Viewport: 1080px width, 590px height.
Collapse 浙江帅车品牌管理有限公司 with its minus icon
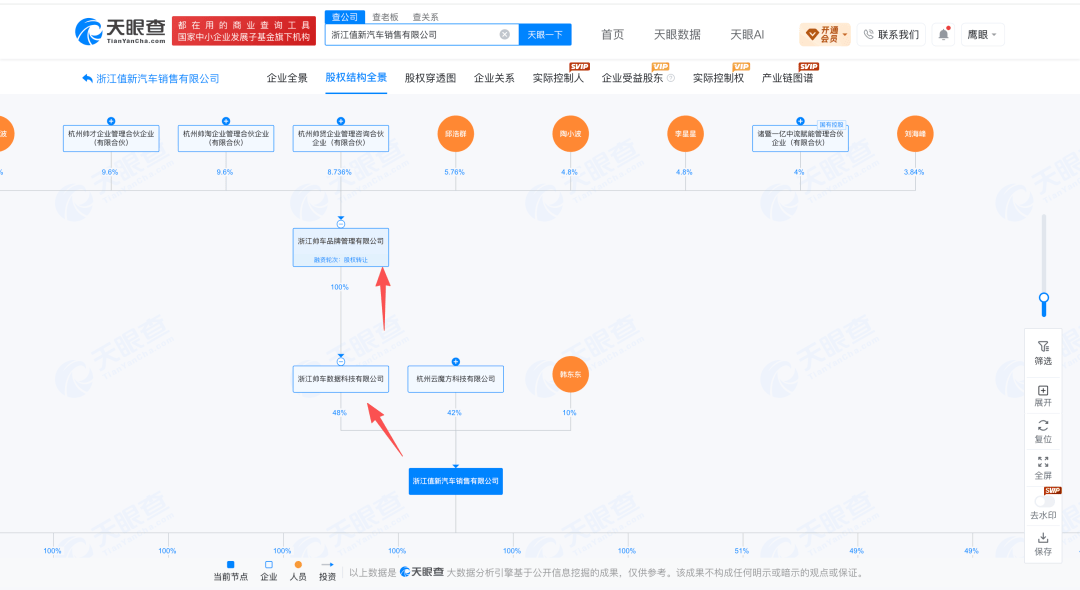click(340, 224)
